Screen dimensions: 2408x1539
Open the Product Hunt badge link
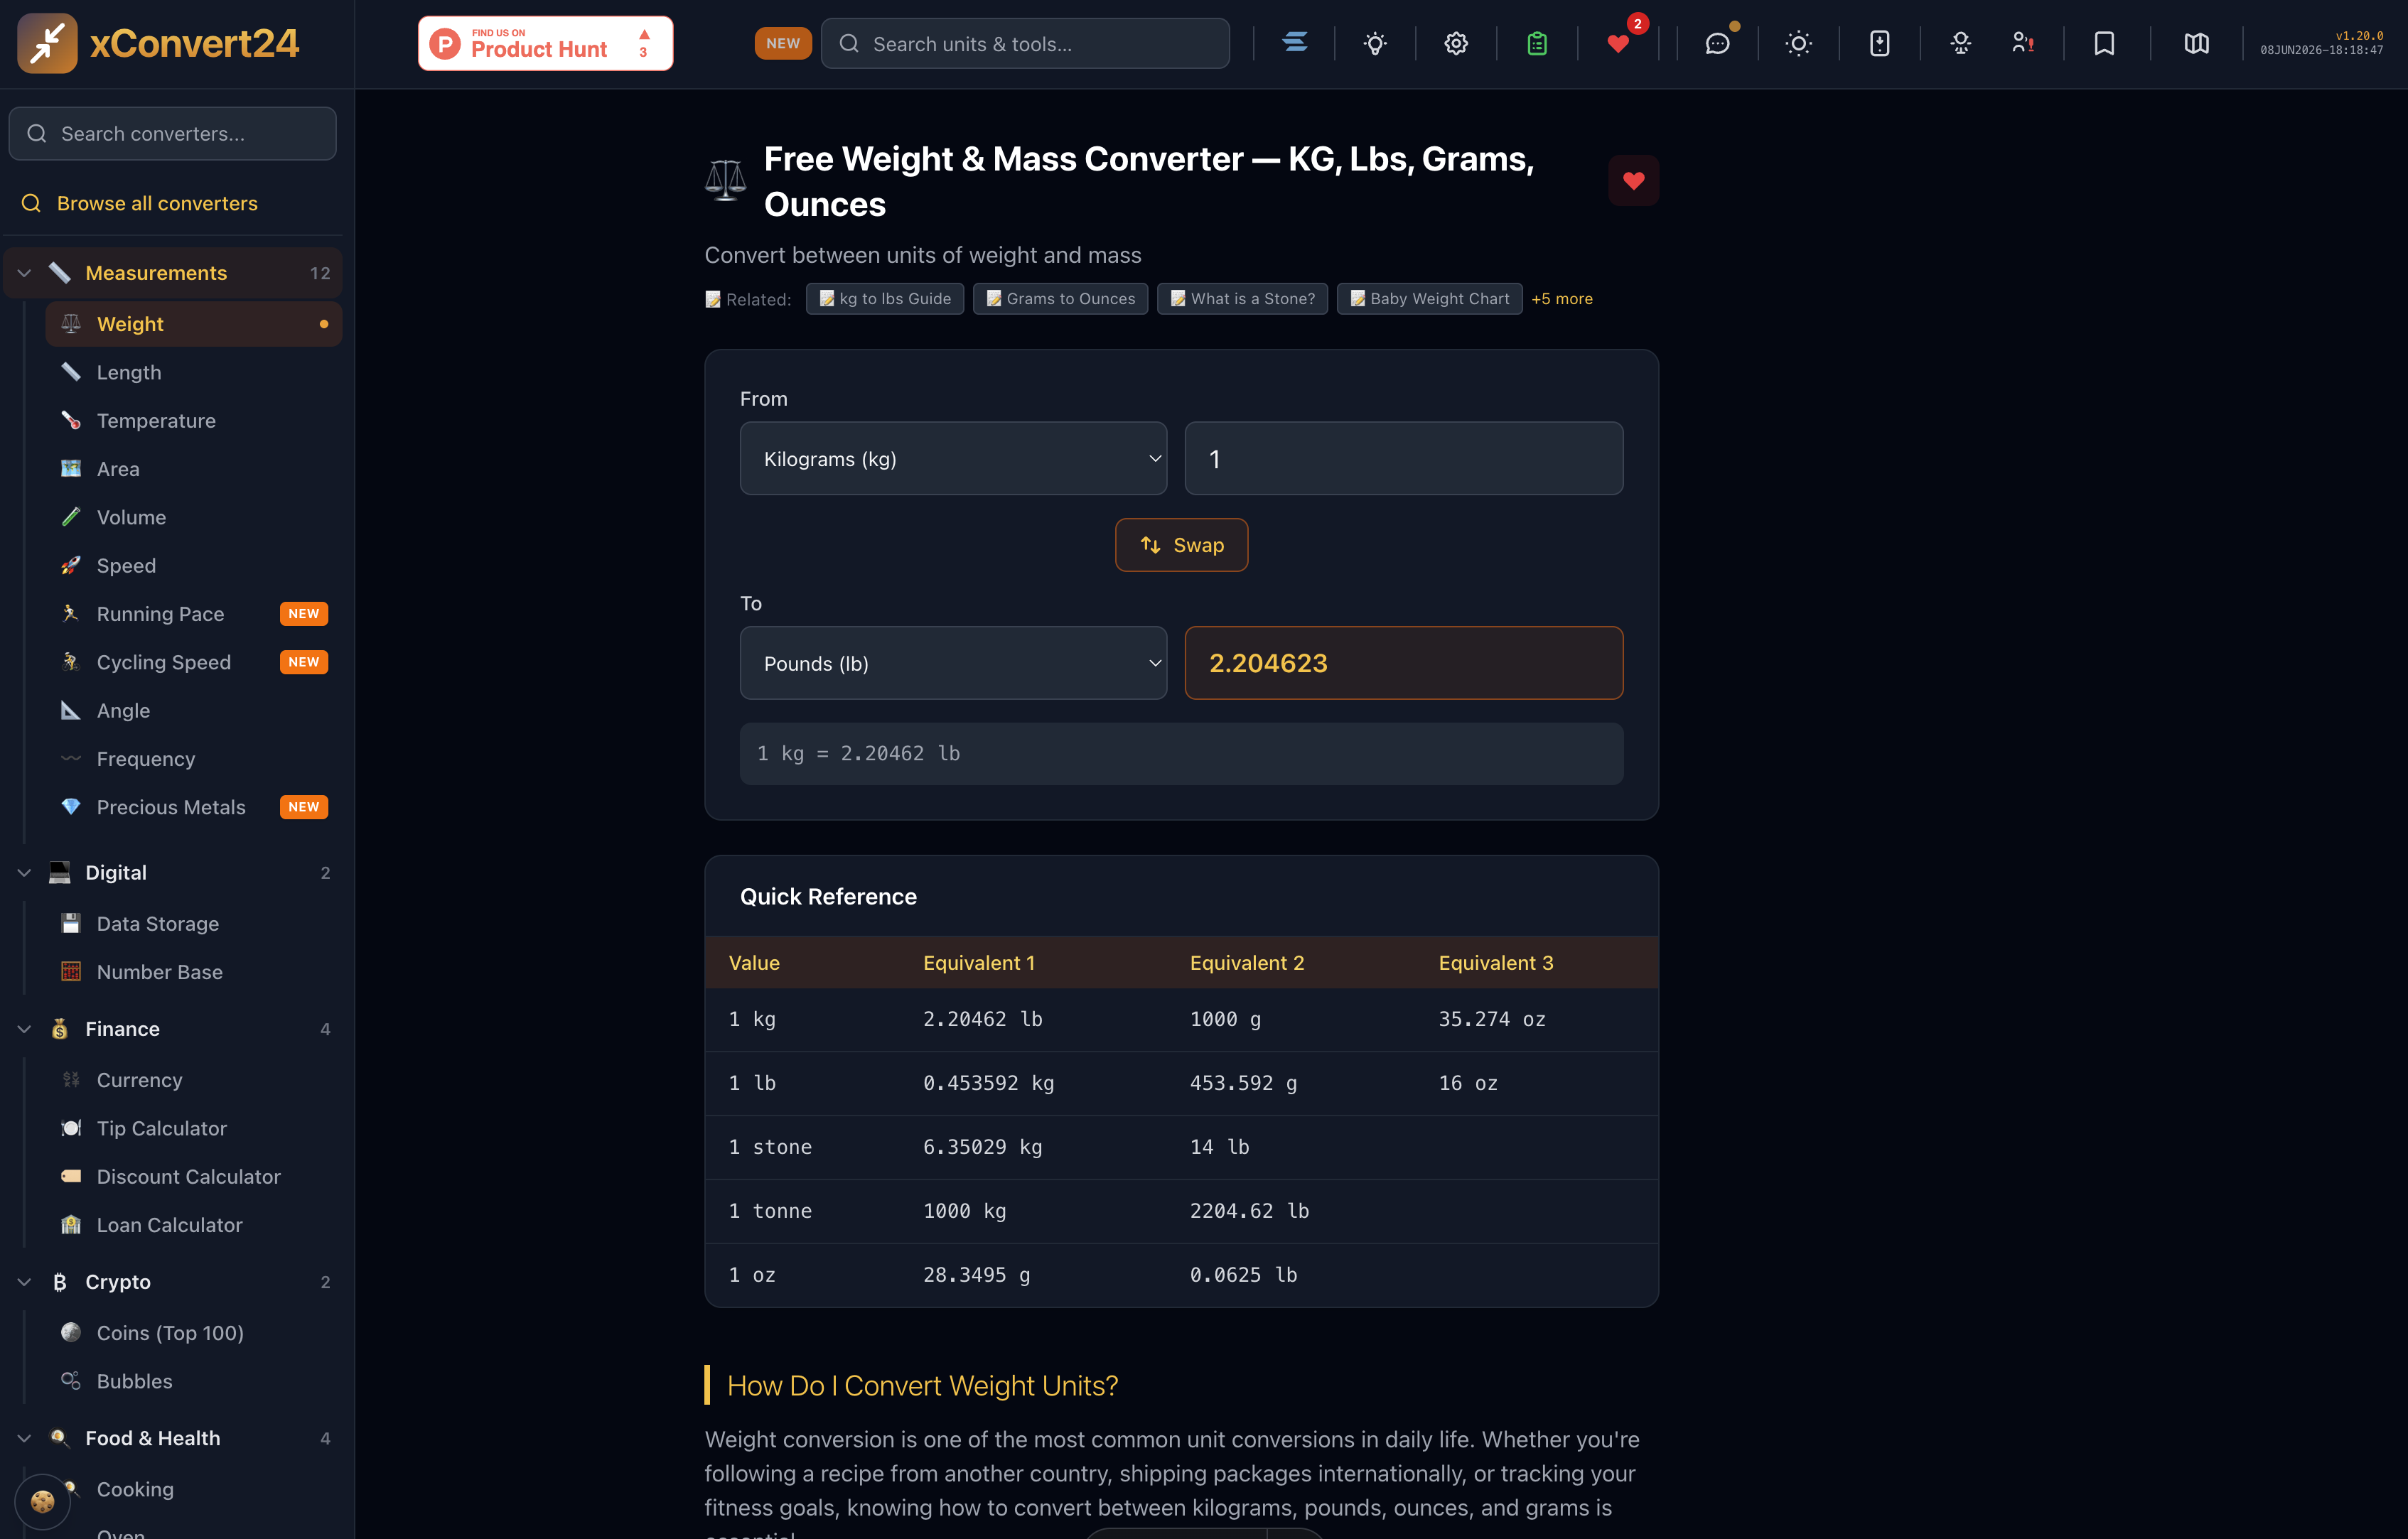coord(545,43)
